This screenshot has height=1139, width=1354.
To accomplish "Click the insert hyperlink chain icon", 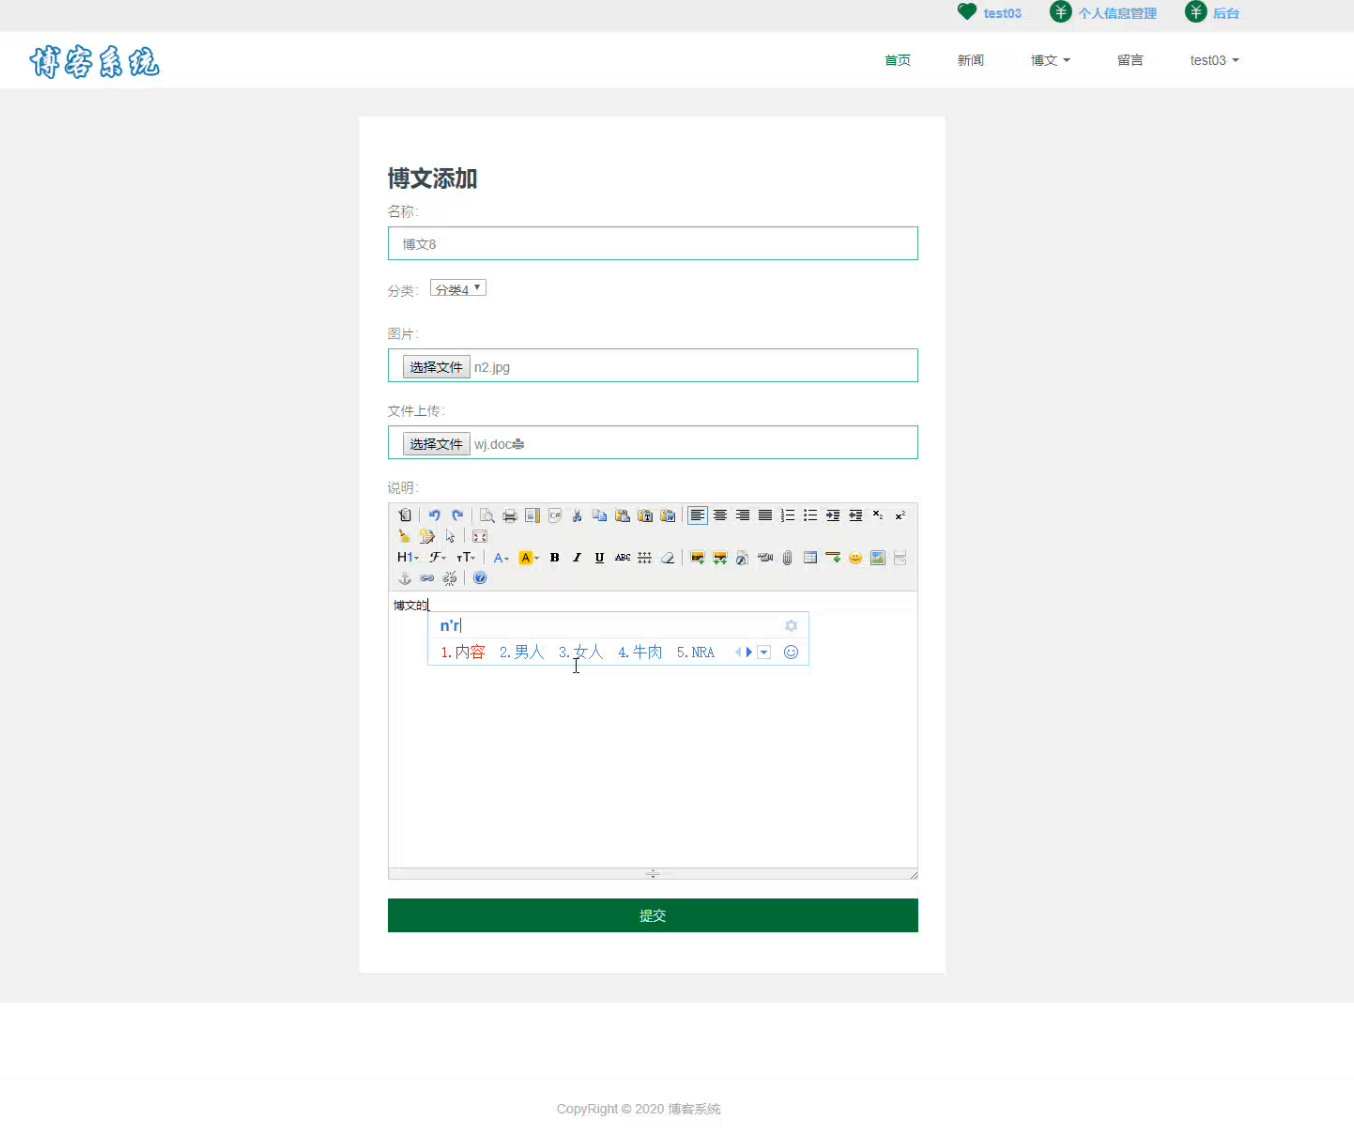I will tap(427, 578).
